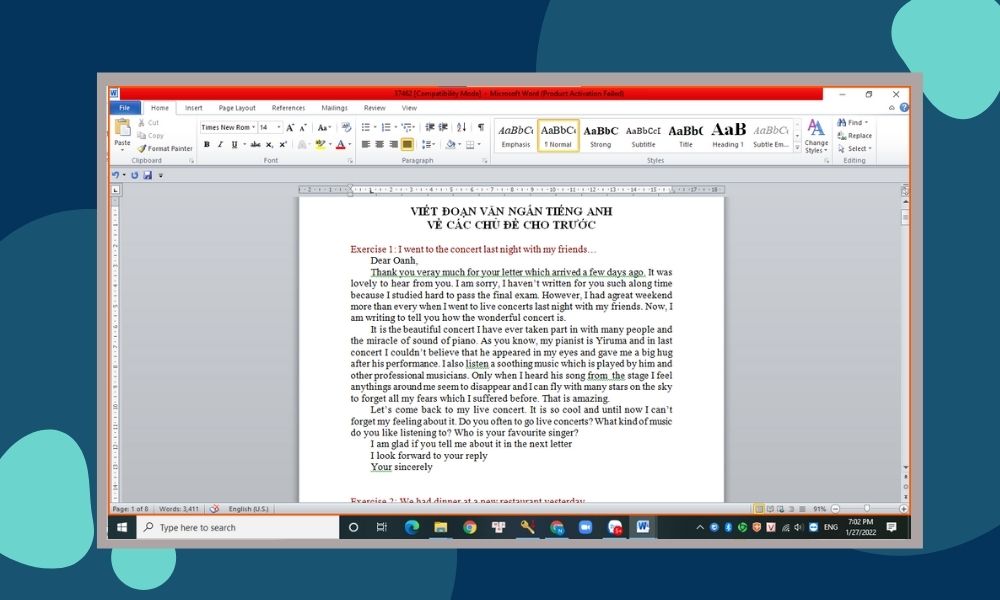Click the Undo arrow icon
The height and width of the screenshot is (600, 1000).
pos(115,175)
